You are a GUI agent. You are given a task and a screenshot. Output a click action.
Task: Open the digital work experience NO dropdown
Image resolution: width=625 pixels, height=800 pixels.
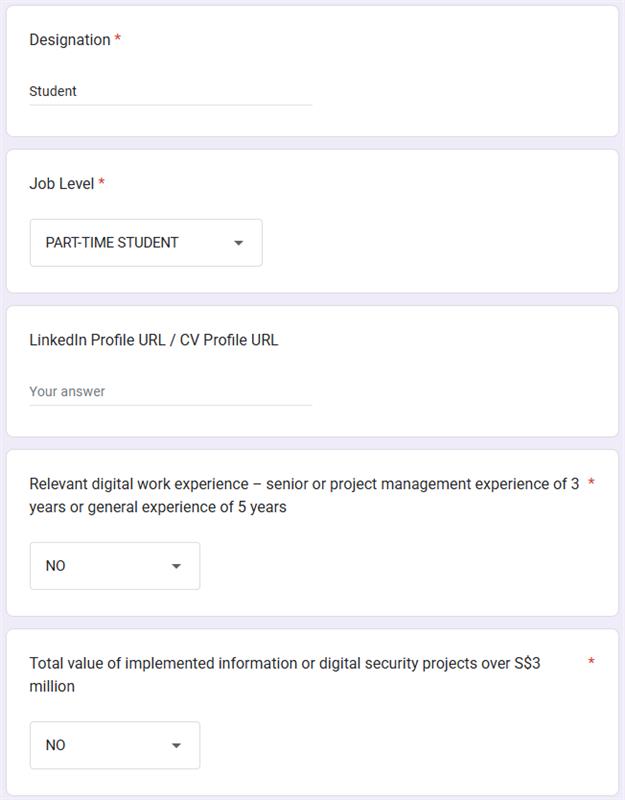[114, 566]
